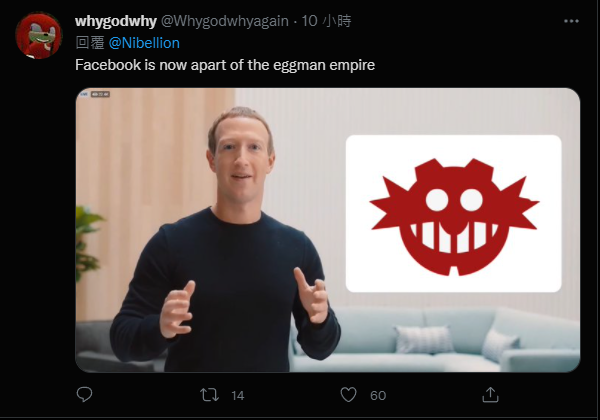
Task: Click the whygodwhy profile avatar
Action: point(39,36)
